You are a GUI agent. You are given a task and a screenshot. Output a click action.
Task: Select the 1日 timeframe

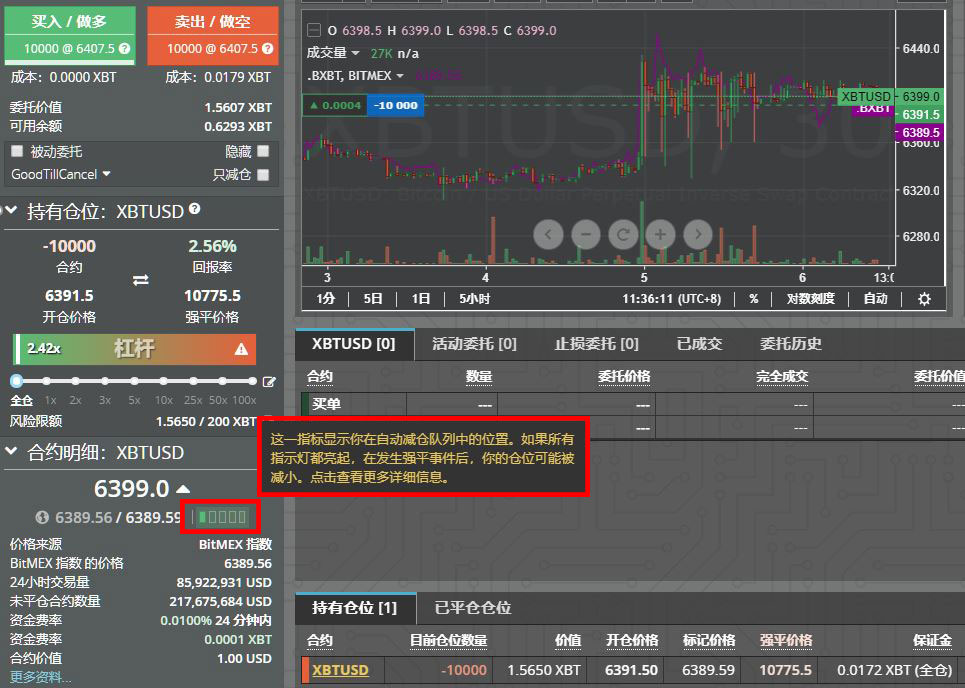point(421,299)
